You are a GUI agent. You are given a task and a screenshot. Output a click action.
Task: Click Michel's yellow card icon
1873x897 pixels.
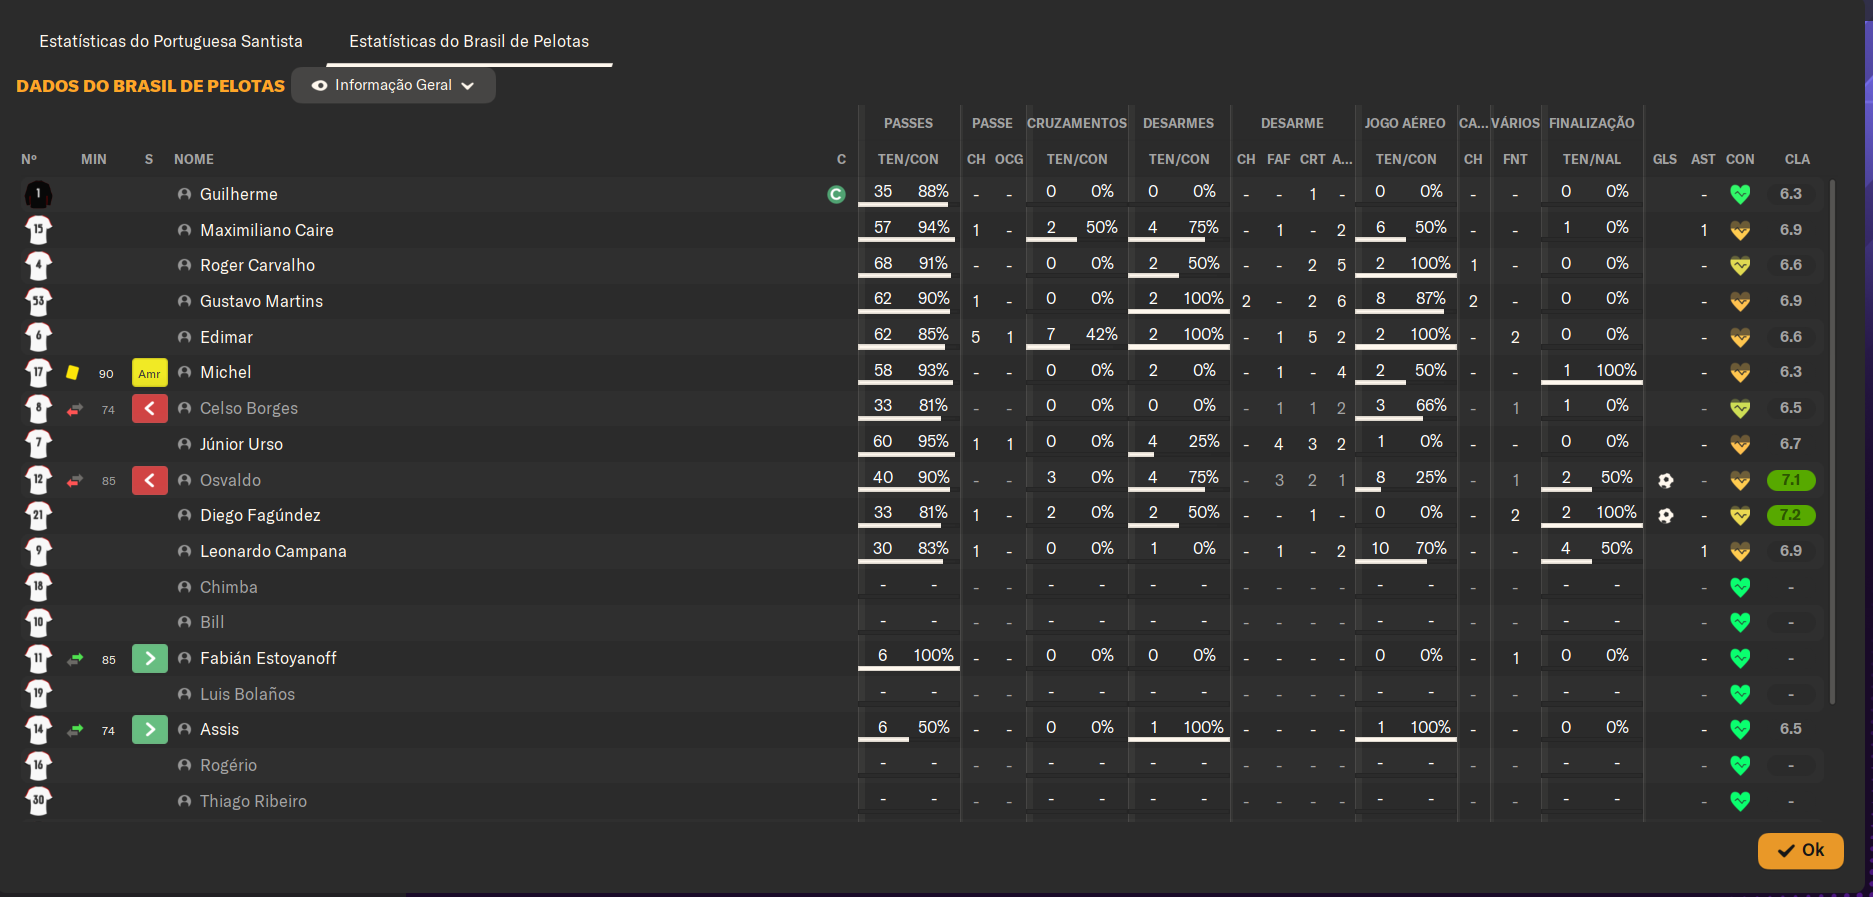pos(73,373)
